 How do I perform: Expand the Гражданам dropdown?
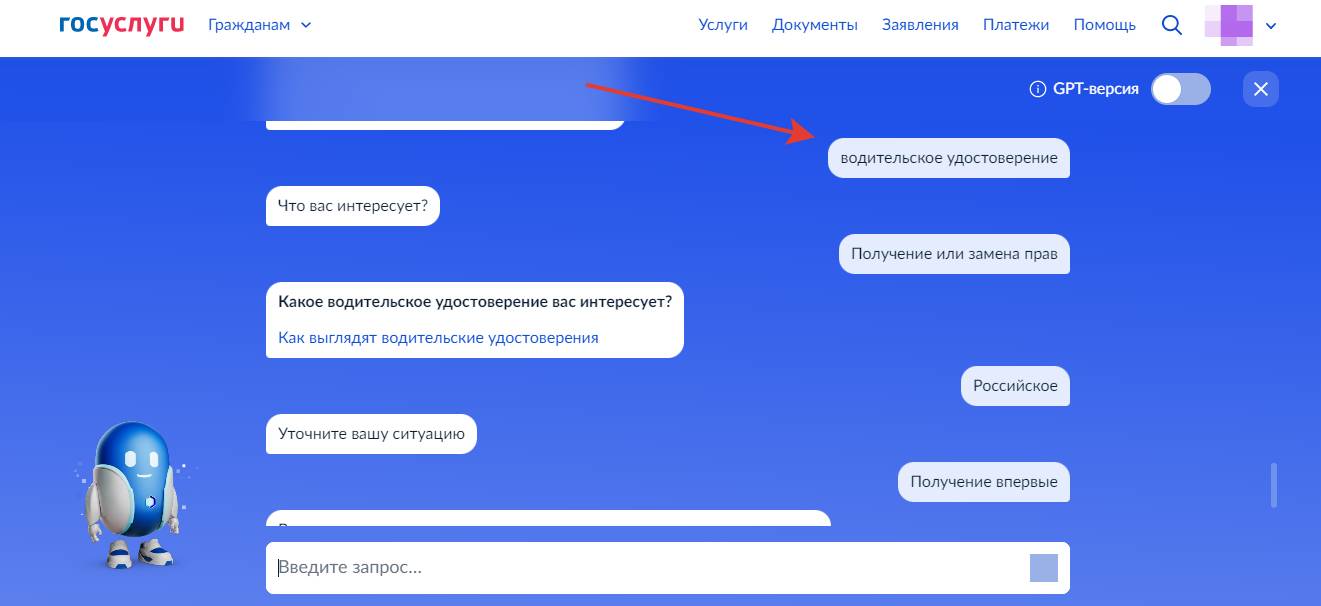tap(260, 25)
